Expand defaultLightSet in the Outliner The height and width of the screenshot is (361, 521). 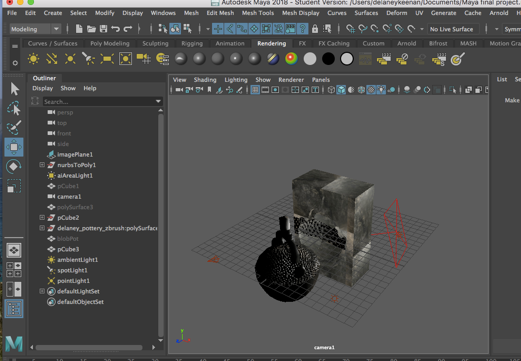tap(42, 291)
